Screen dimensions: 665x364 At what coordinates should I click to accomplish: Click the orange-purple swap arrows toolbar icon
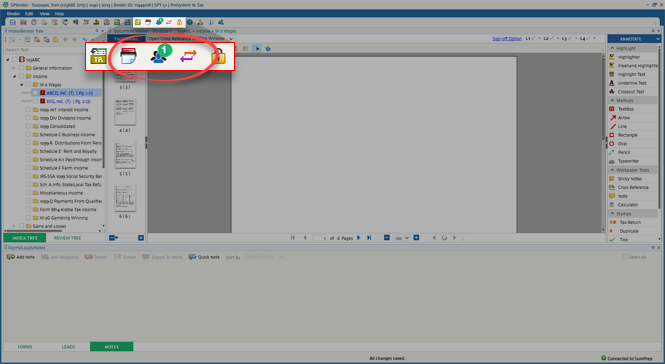click(169, 22)
